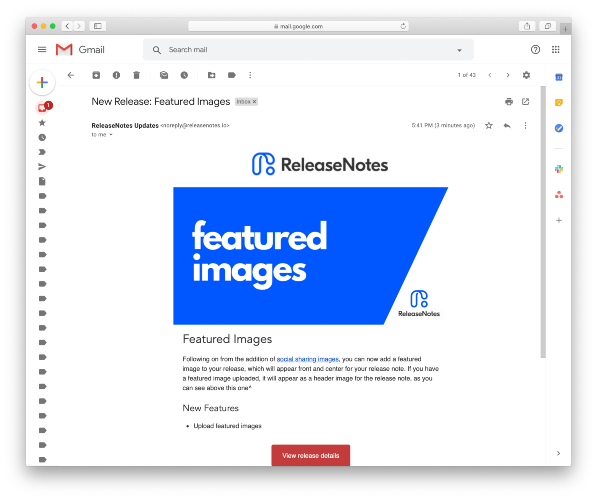The width and height of the screenshot is (597, 500).
Task: Open Gmail settings gear
Action: click(526, 75)
